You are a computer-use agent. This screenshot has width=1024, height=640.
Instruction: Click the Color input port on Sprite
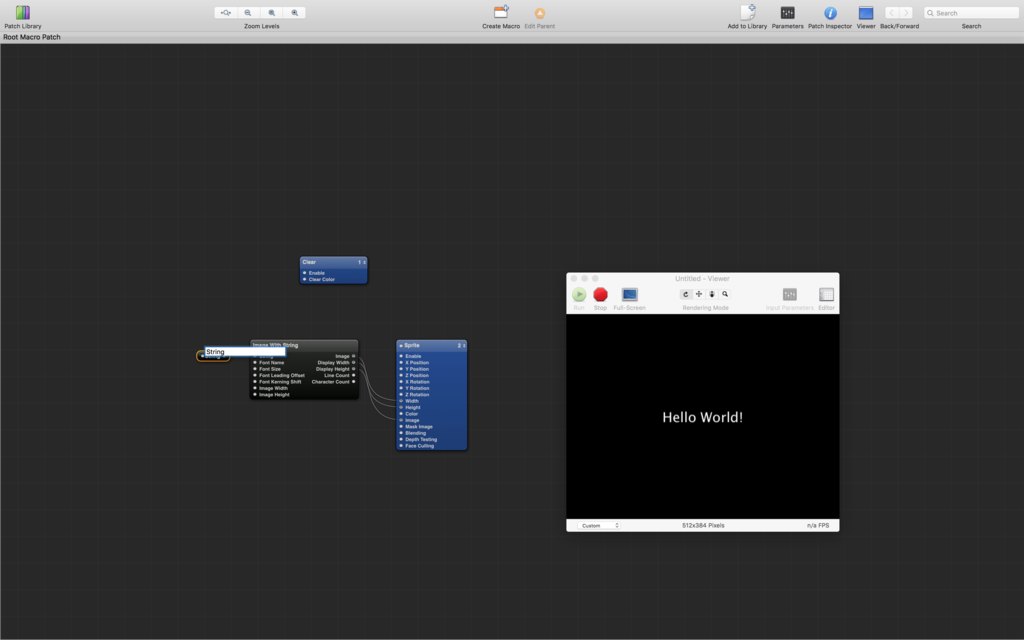[401, 413]
